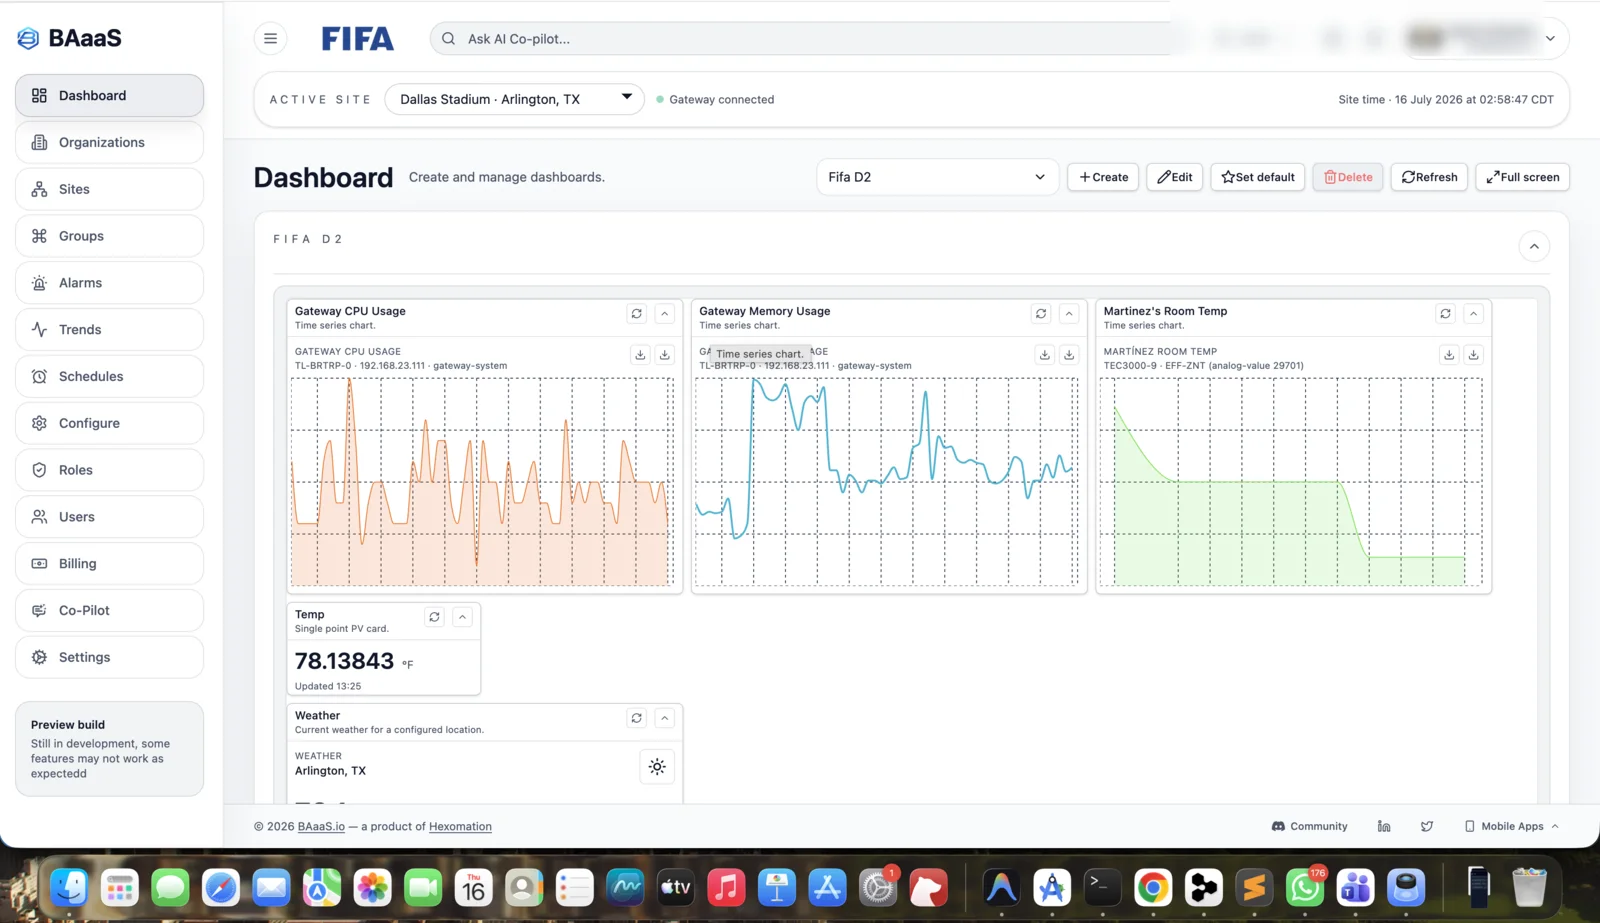Open Co-Pilot in the sidebar
The height and width of the screenshot is (923, 1600).
pos(109,611)
